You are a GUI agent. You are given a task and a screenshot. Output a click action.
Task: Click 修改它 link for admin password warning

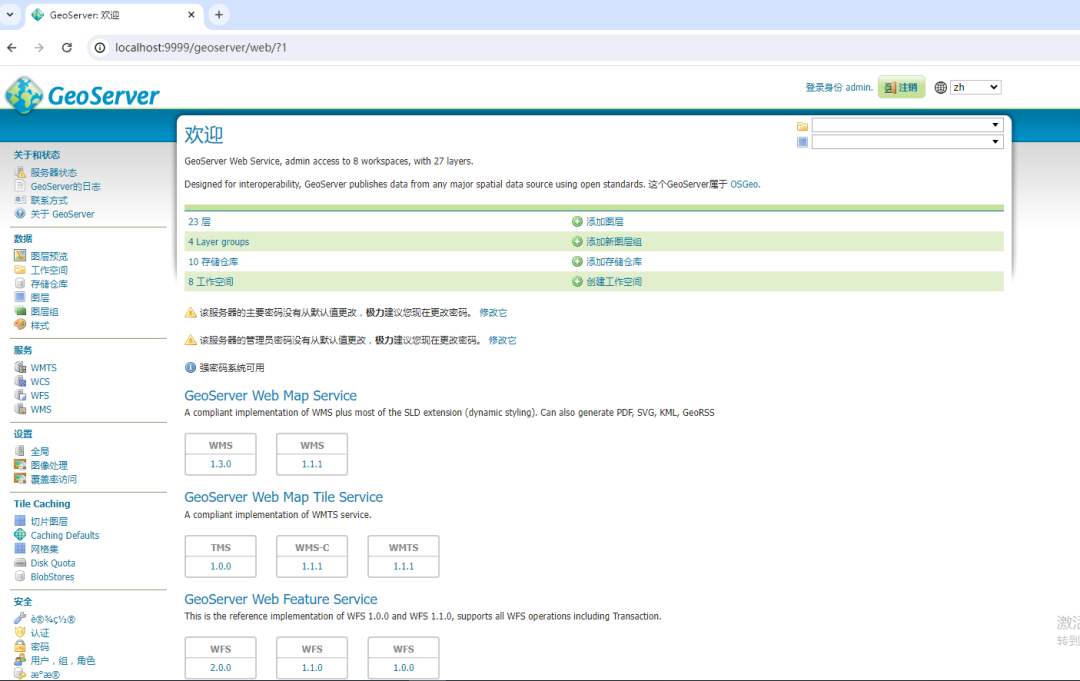(502, 340)
